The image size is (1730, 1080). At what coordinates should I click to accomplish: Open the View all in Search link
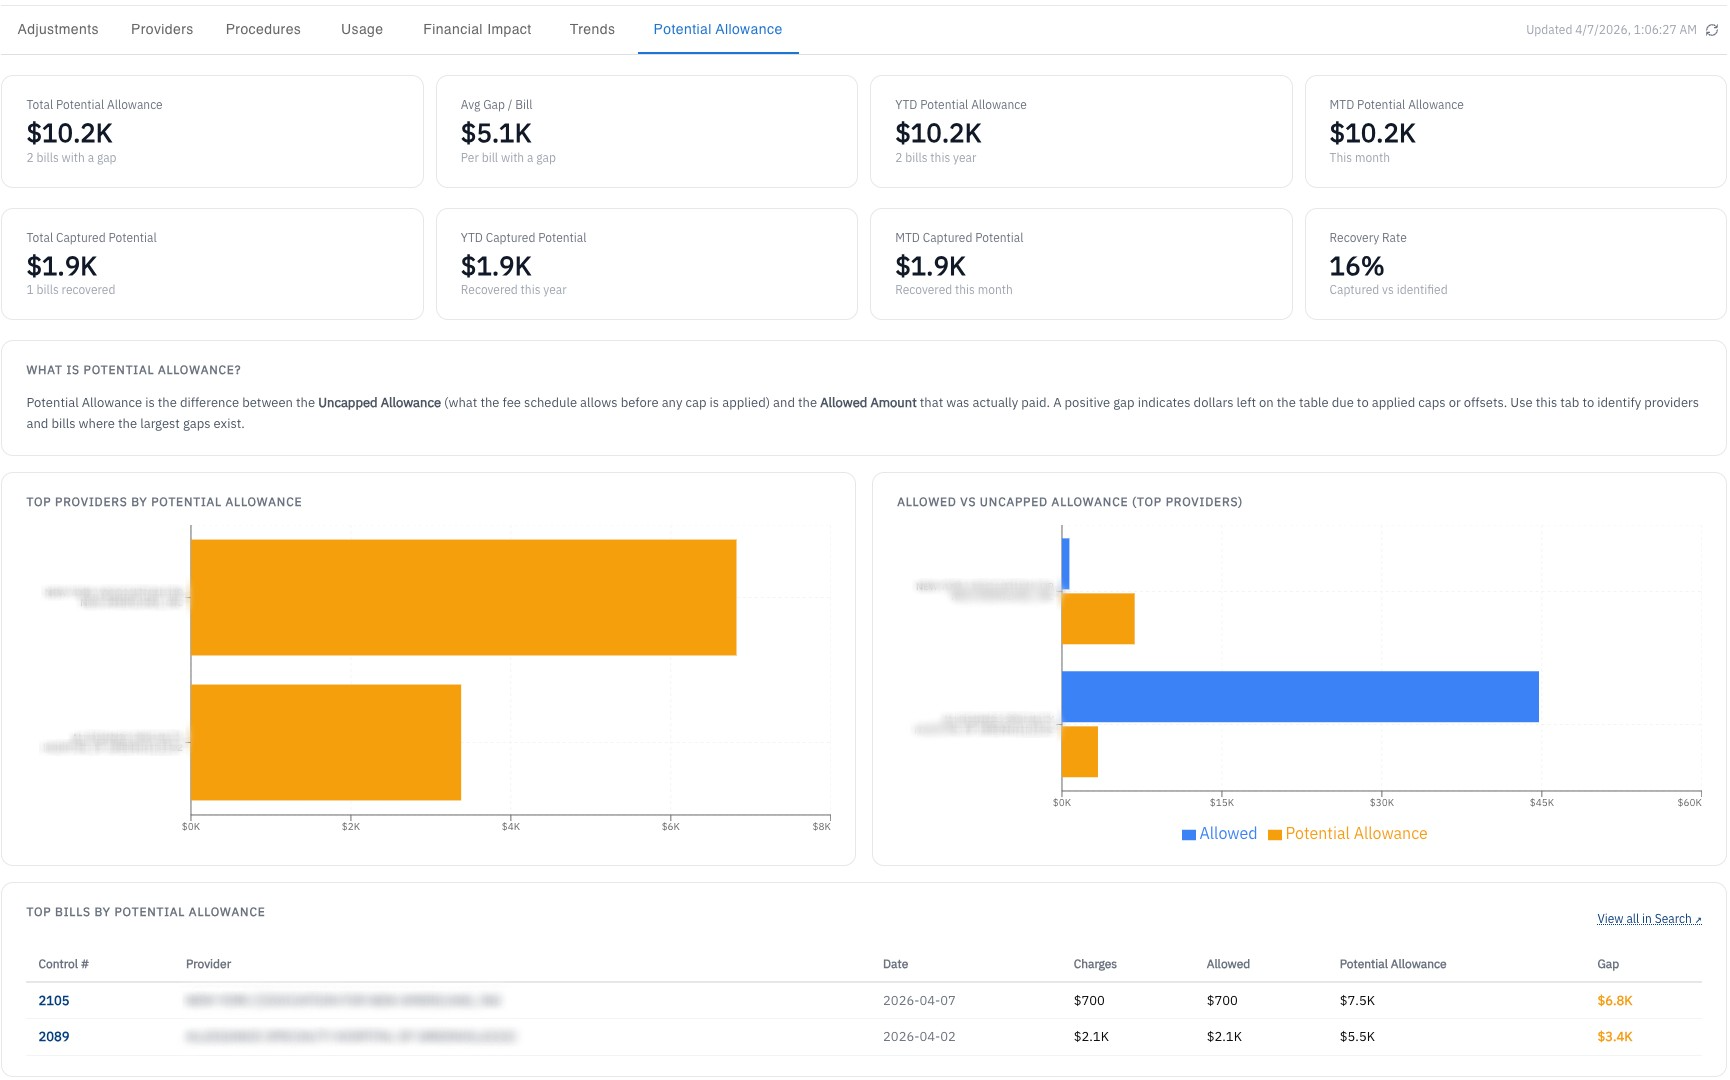point(1644,918)
